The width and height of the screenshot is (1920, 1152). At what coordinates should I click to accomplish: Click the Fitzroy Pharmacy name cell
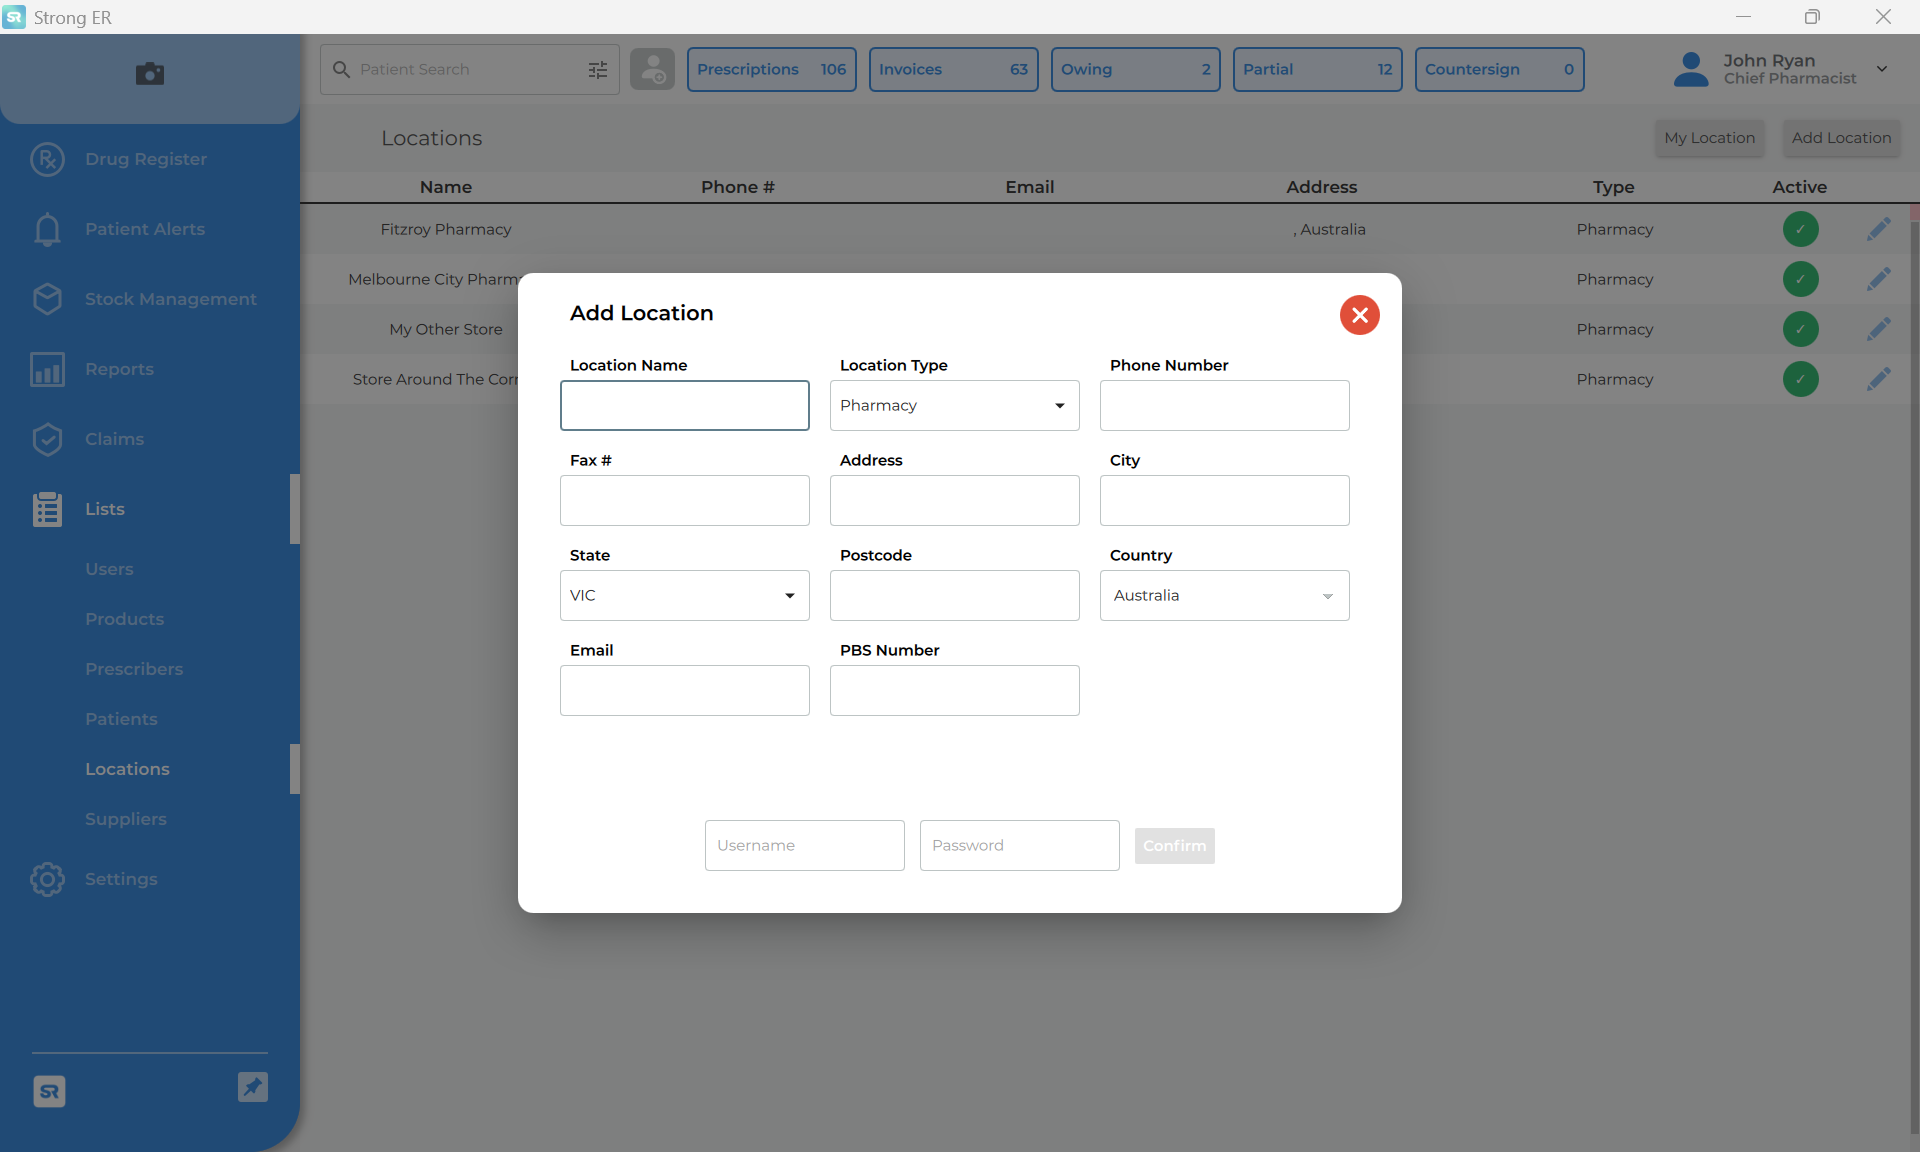(446, 229)
